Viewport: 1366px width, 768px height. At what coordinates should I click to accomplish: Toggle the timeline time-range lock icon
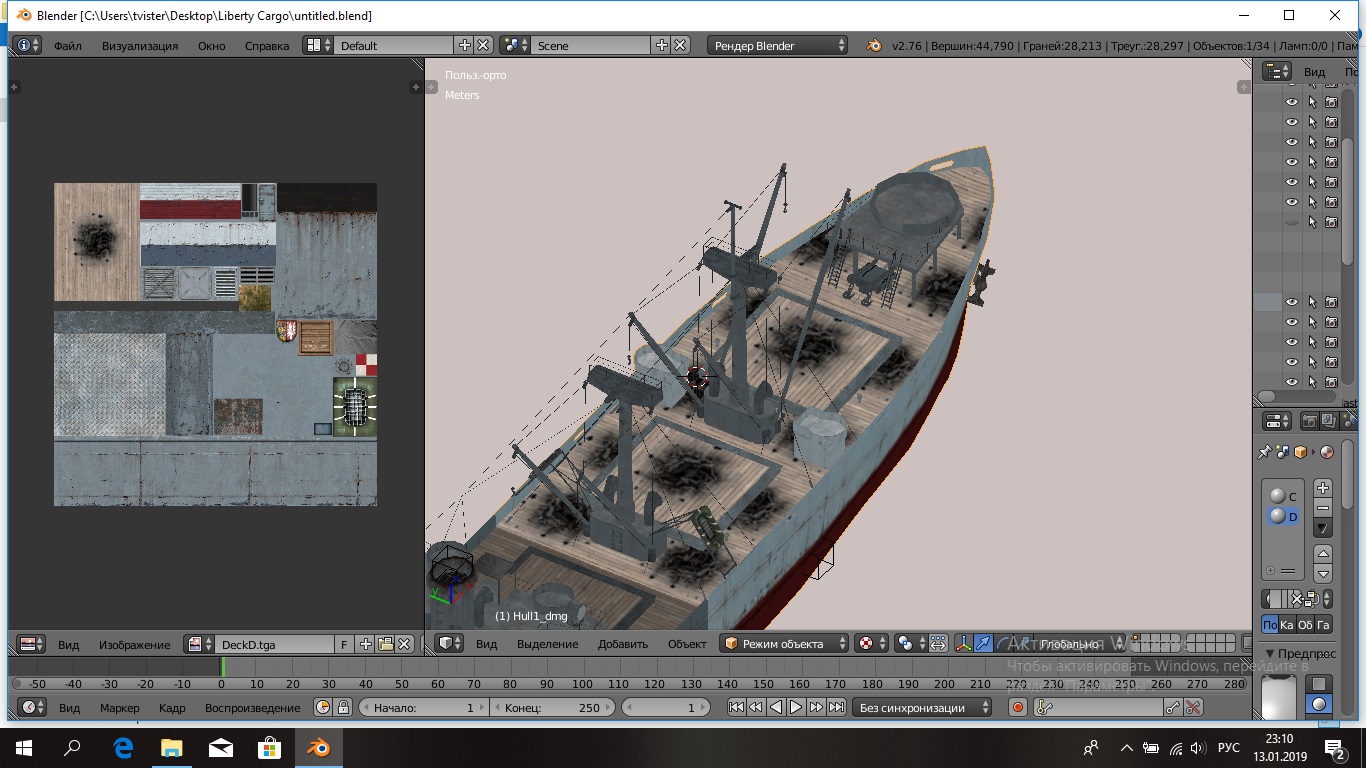[343, 708]
